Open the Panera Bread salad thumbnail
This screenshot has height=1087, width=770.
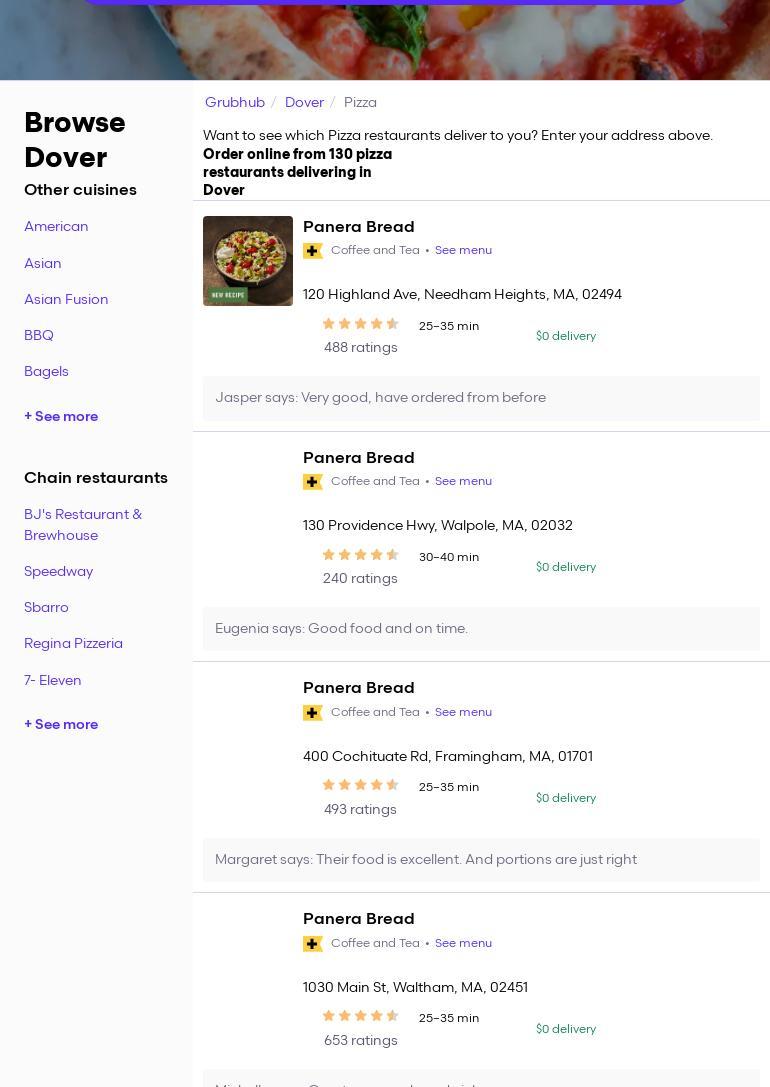point(248,261)
